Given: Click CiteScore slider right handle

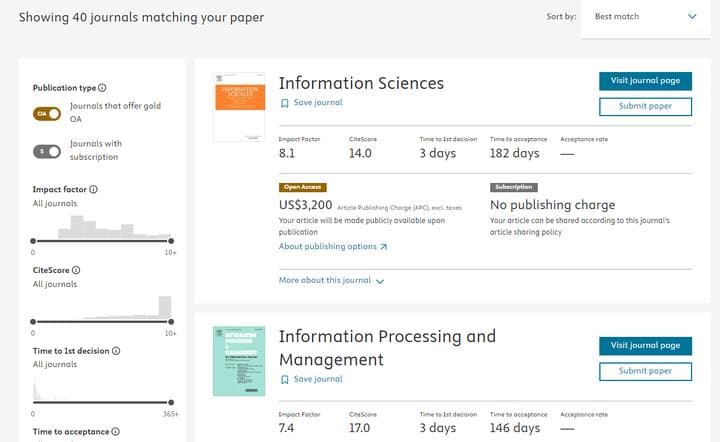Looking at the screenshot, I should coord(171,322).
